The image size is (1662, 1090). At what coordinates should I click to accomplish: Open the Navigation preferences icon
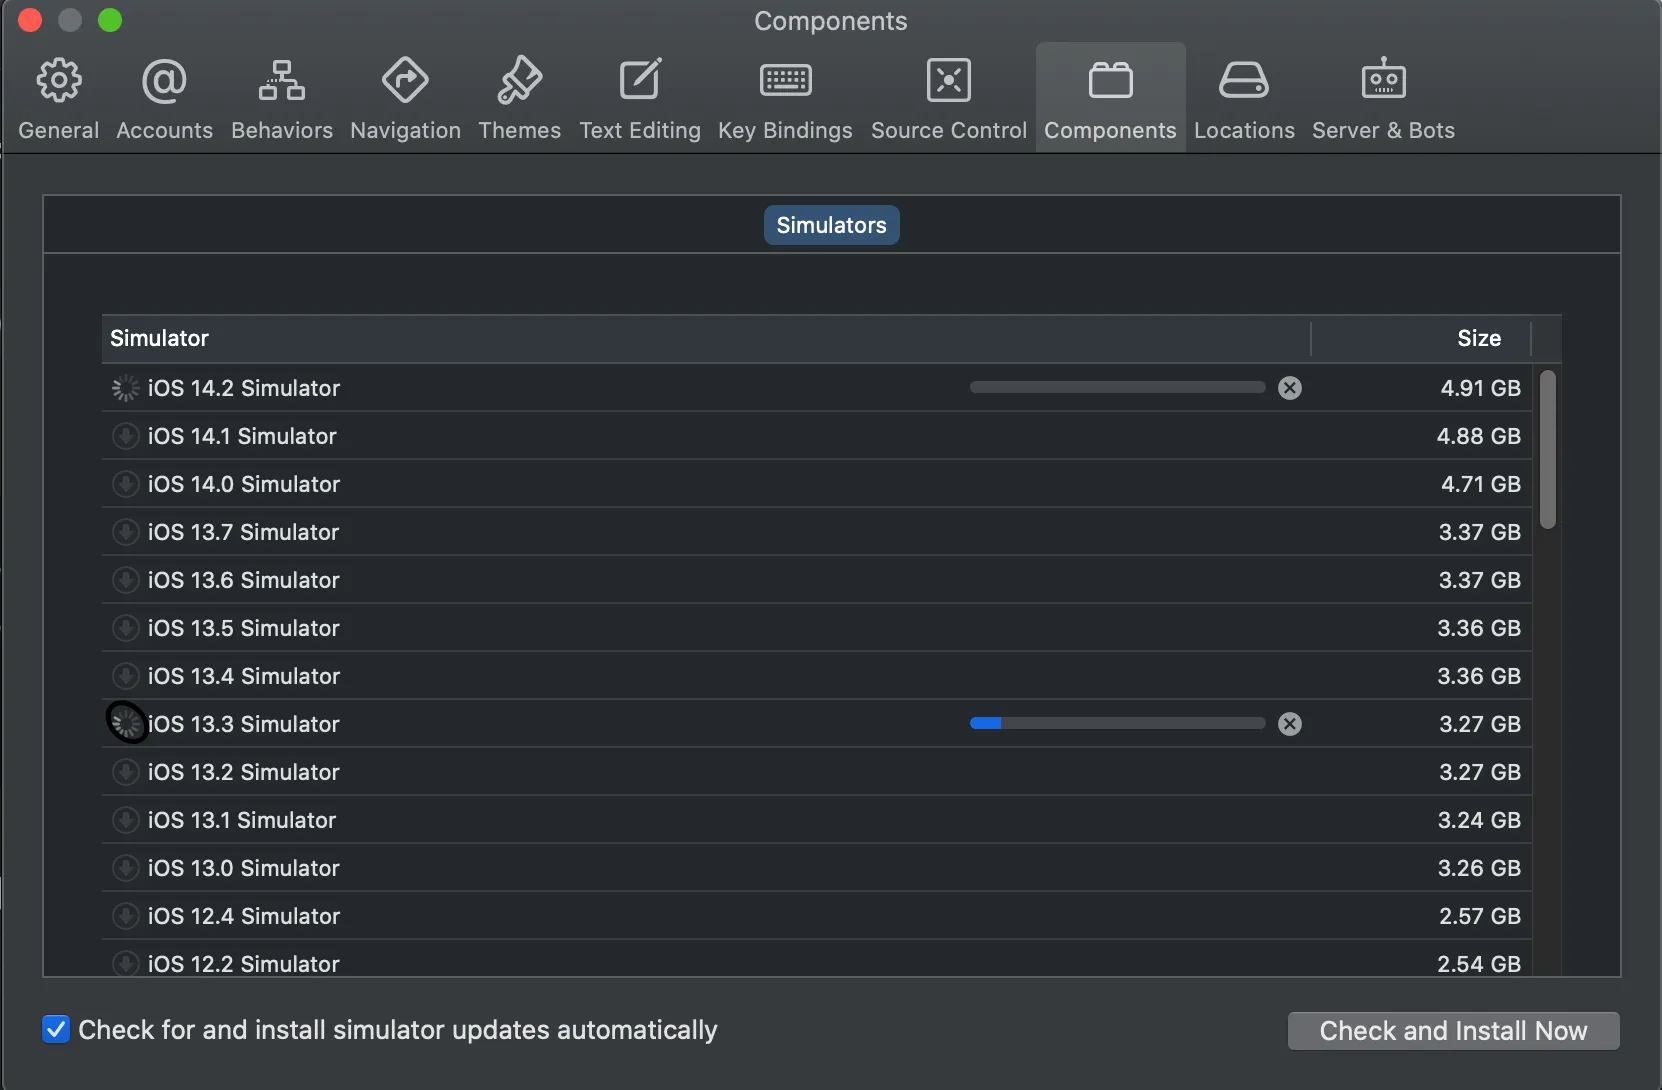click(x=405, y=80)
